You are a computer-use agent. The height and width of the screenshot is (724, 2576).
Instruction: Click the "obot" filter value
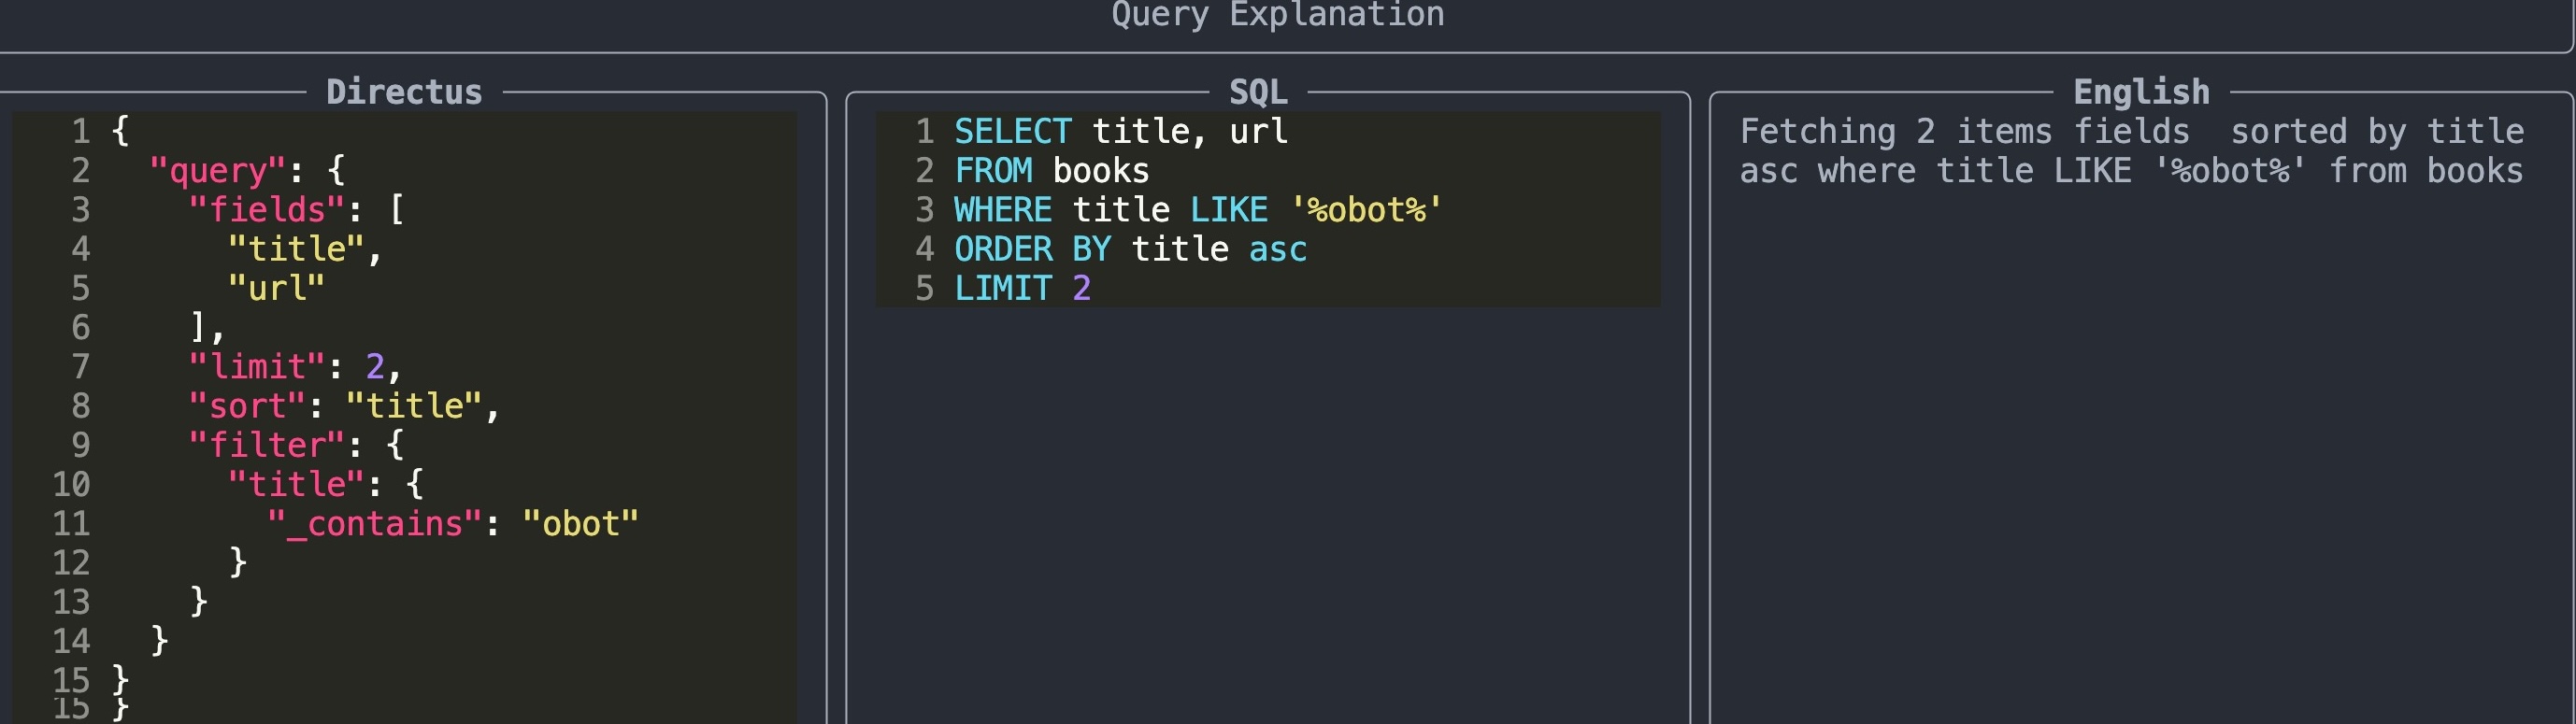coord(580,524)
